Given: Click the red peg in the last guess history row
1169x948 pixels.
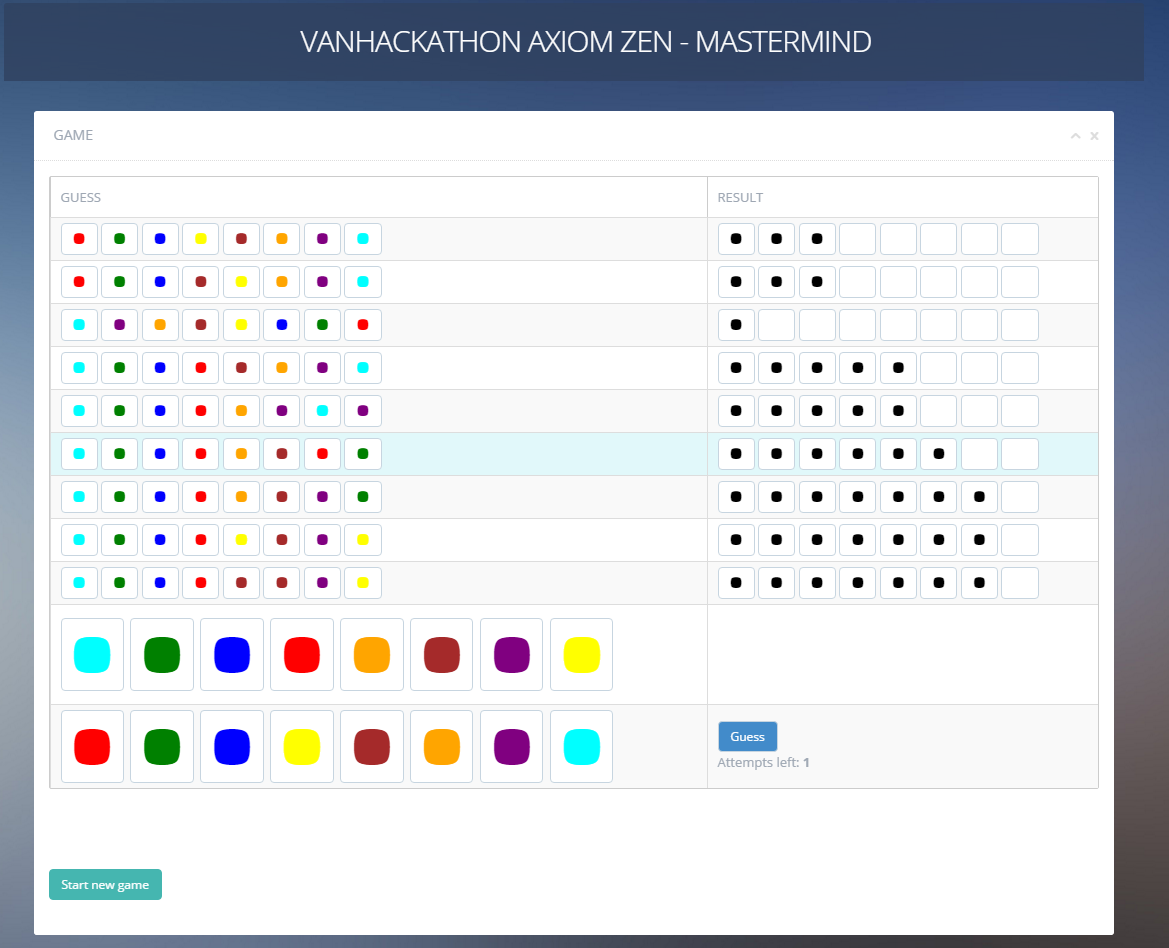Looking at the screenshot, I should tap(201, 583).
